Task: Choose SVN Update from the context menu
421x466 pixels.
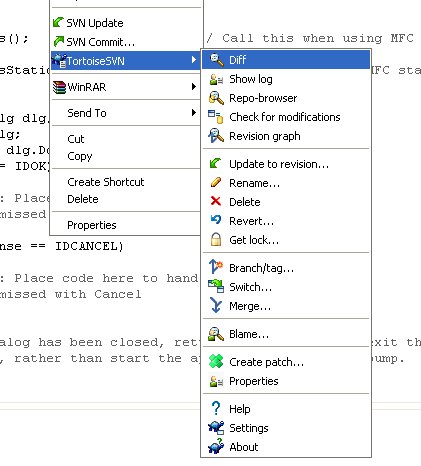Action: pyautogui.click(x=126, y=23)
